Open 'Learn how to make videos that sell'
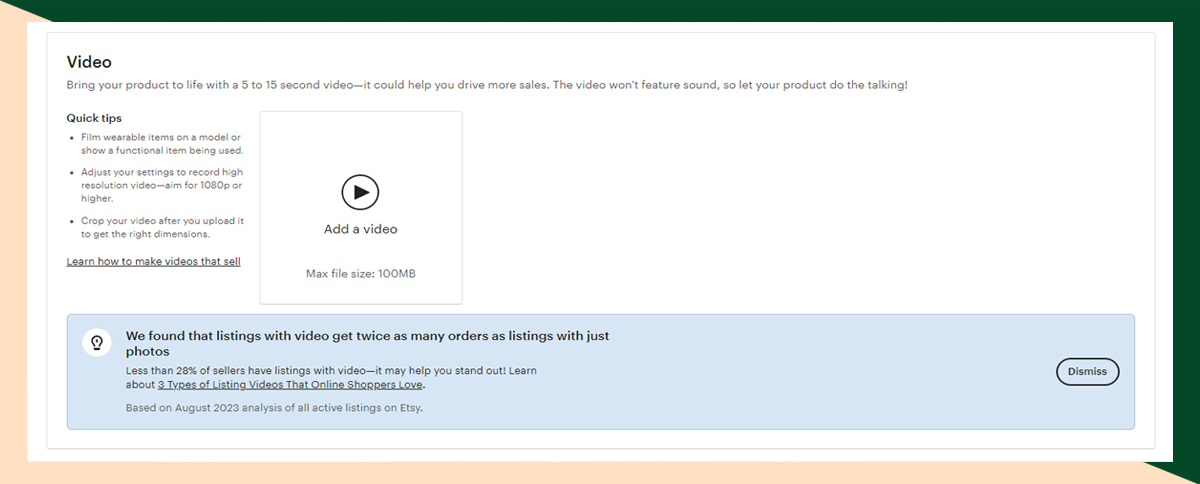 point(153,262)
